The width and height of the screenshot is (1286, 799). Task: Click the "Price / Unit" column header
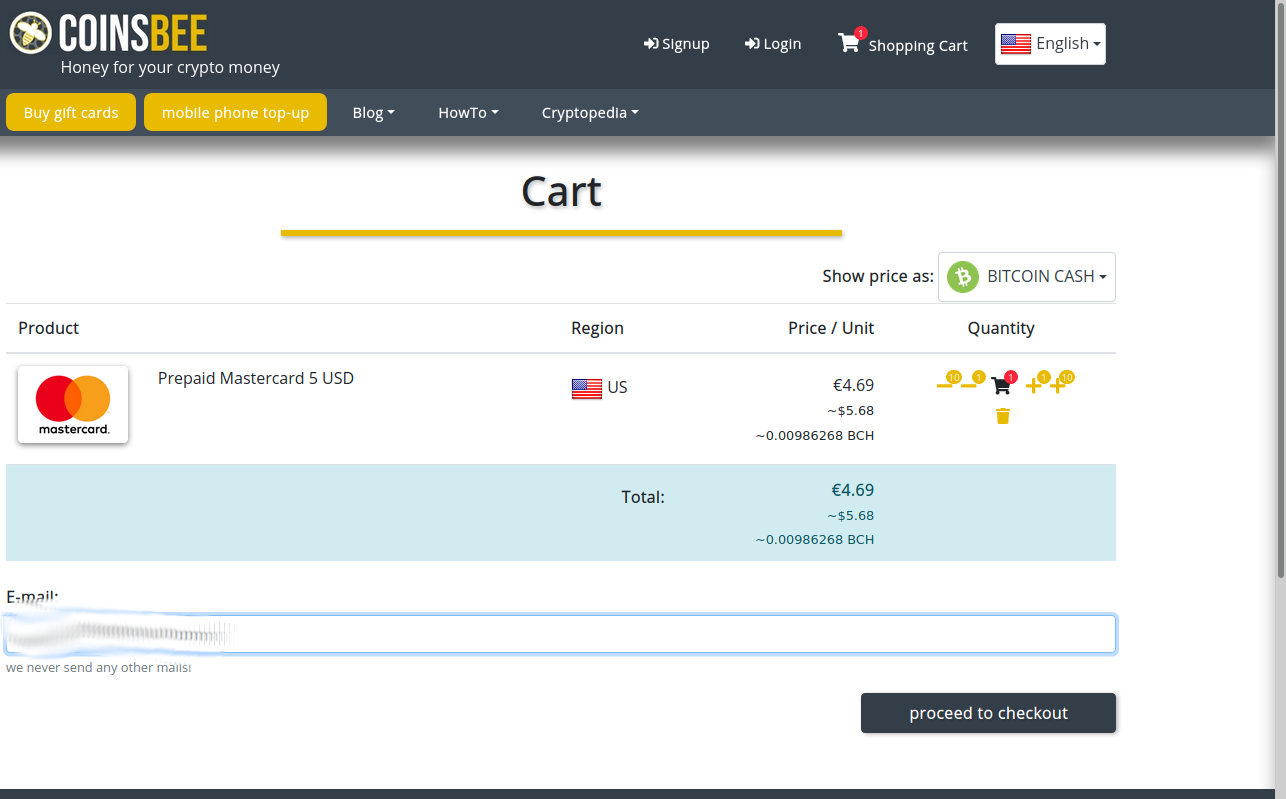point(831,328)
